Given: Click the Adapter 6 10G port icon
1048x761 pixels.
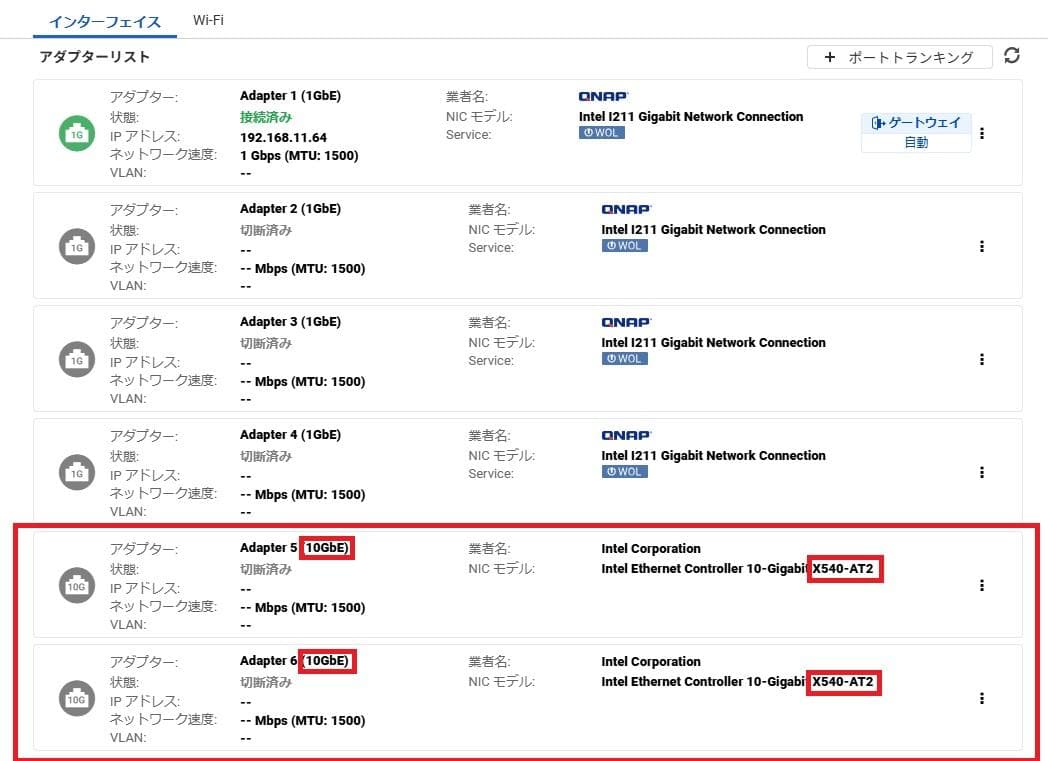Looking at the screenshot, I should click(77, 699).
